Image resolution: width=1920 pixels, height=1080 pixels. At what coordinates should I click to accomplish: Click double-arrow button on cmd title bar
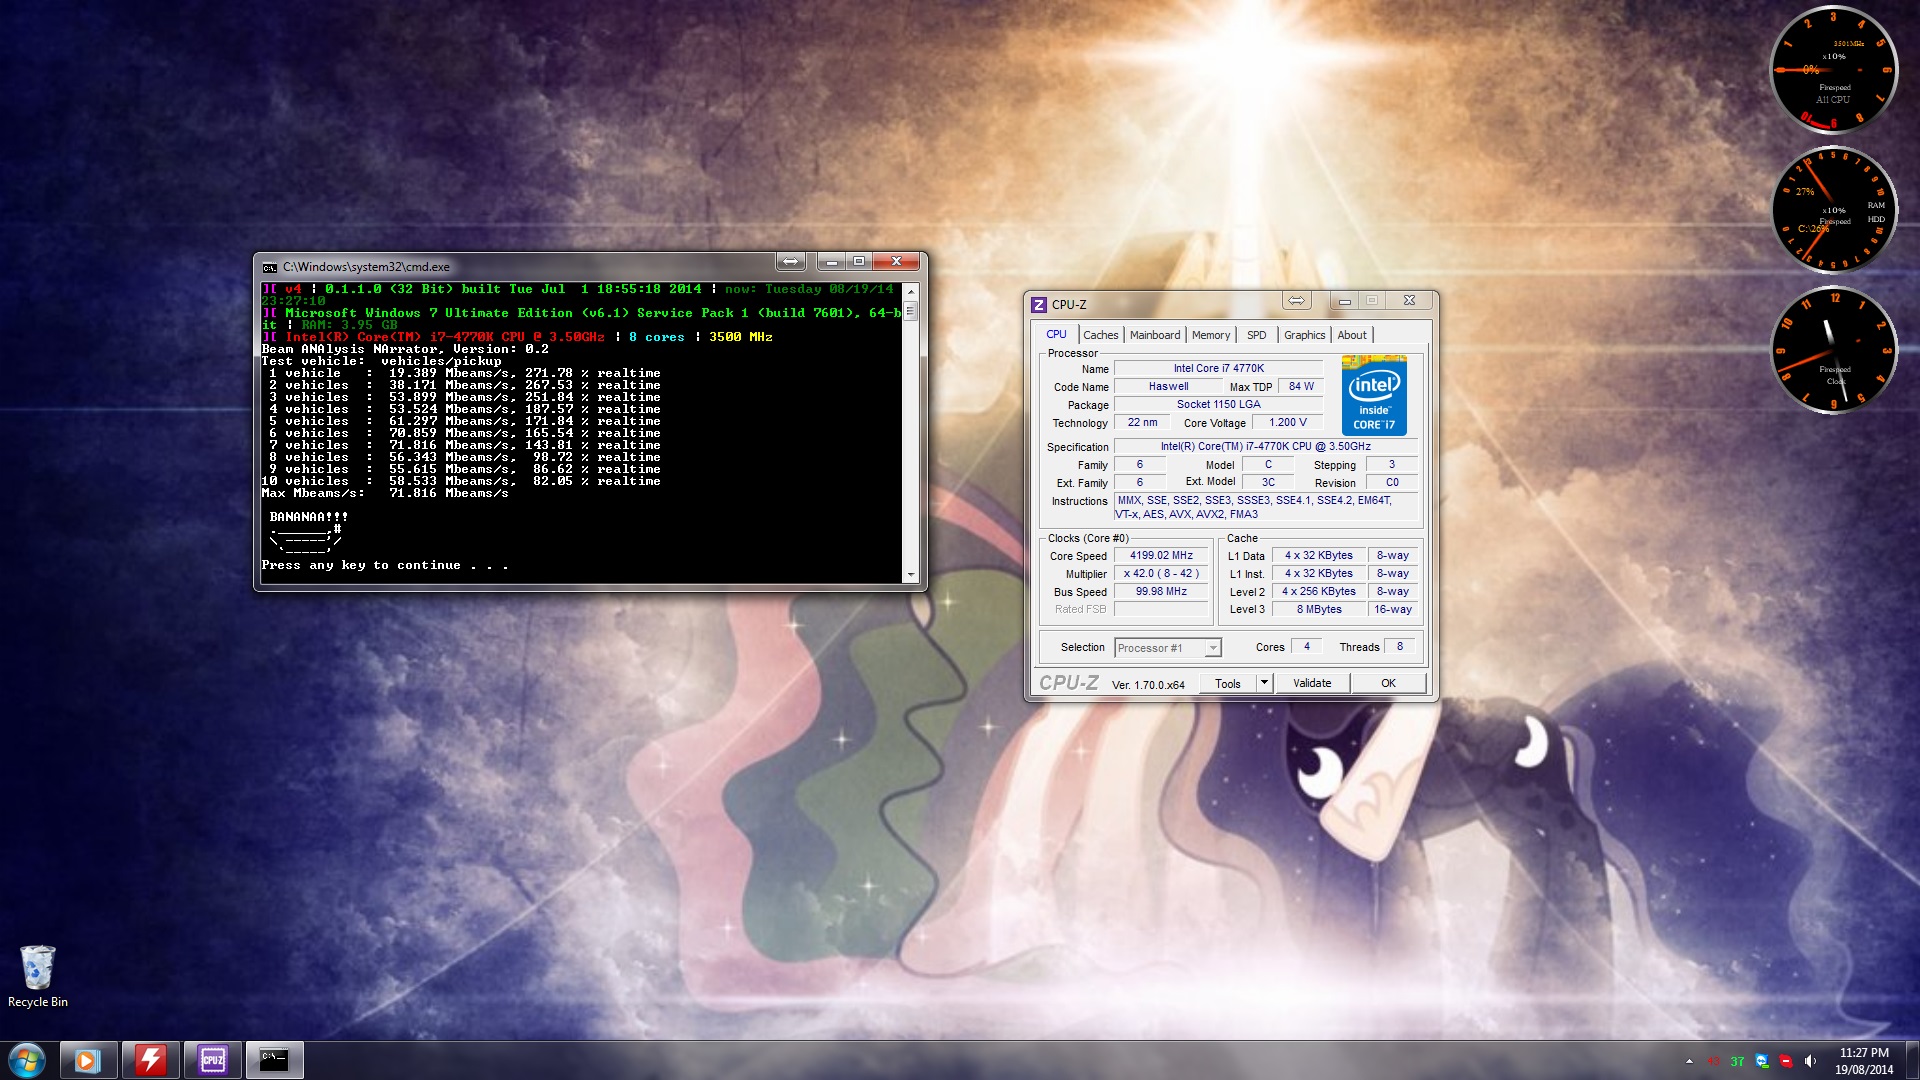[x=790, y=261]
